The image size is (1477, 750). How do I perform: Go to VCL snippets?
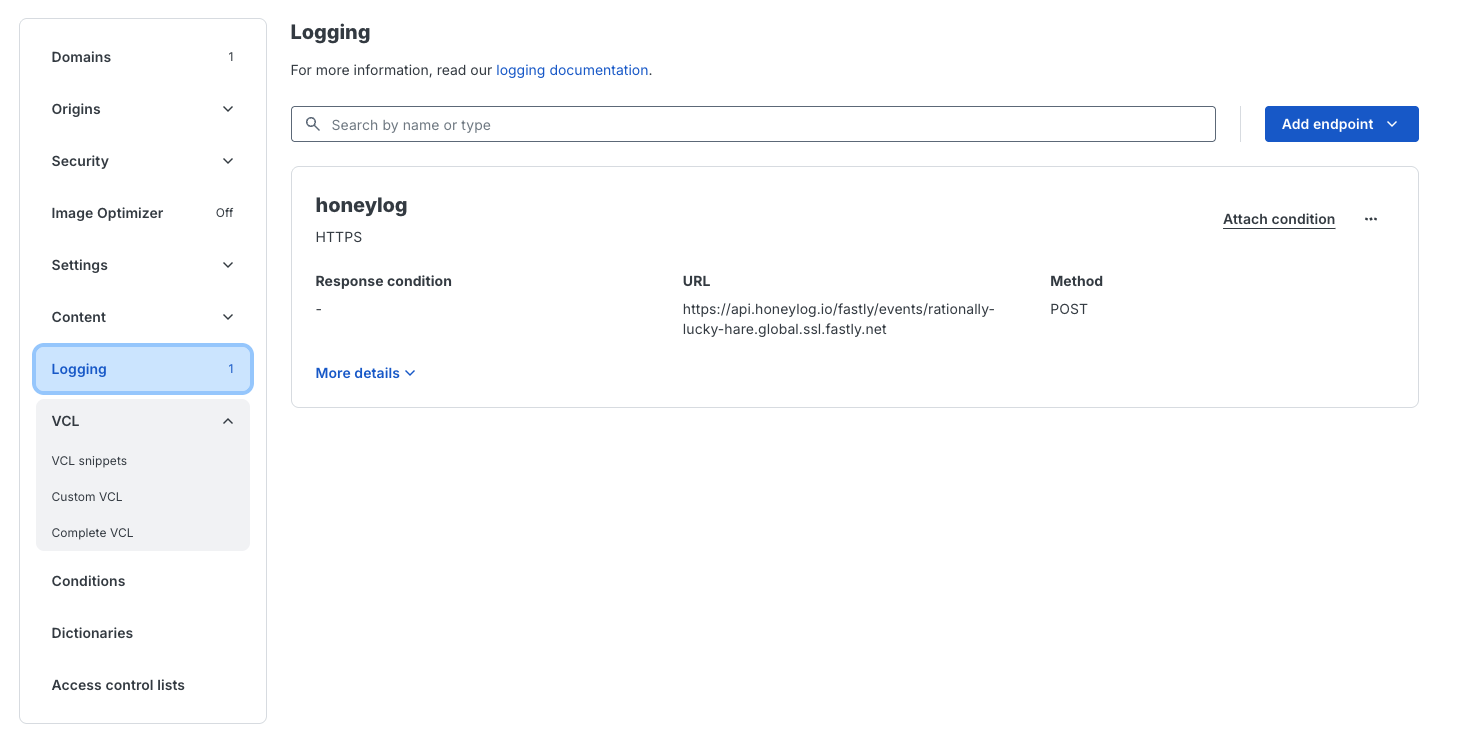(89, 461)
